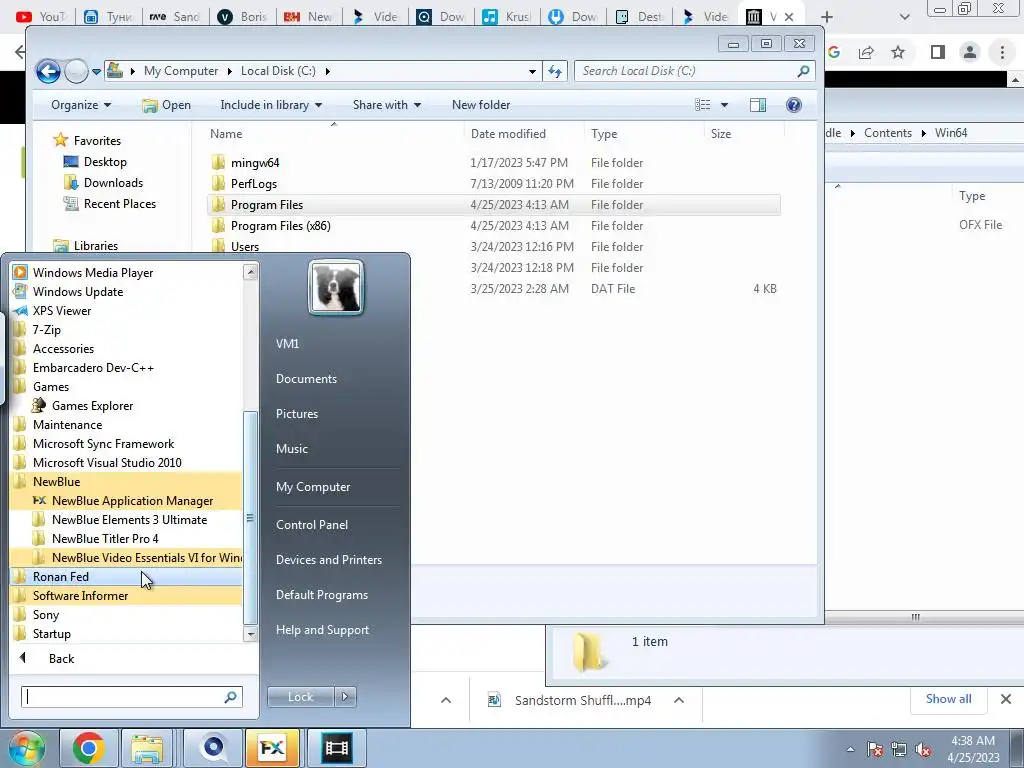Open Chrome from the taskbar
The height and width of the screenshot is (768, 1024).
[x=88, y=748]
